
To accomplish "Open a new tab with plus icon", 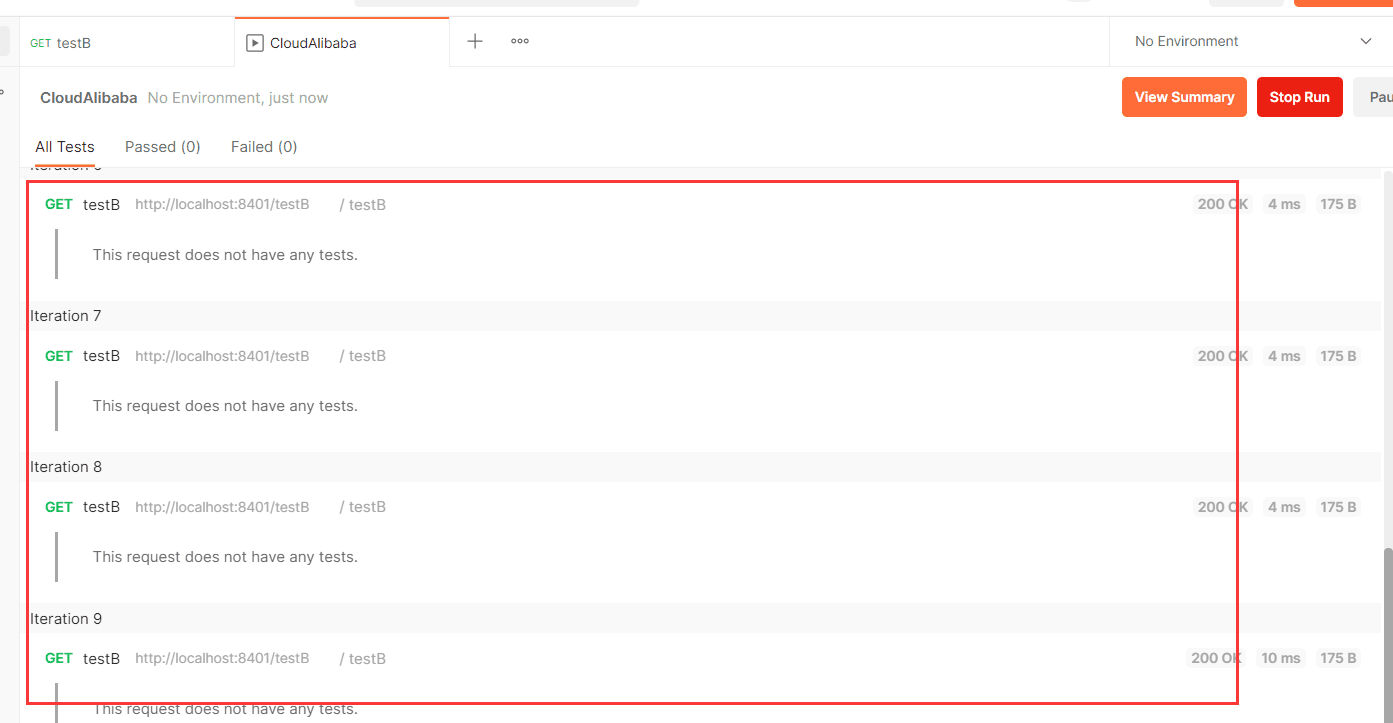I will [475, 41].
